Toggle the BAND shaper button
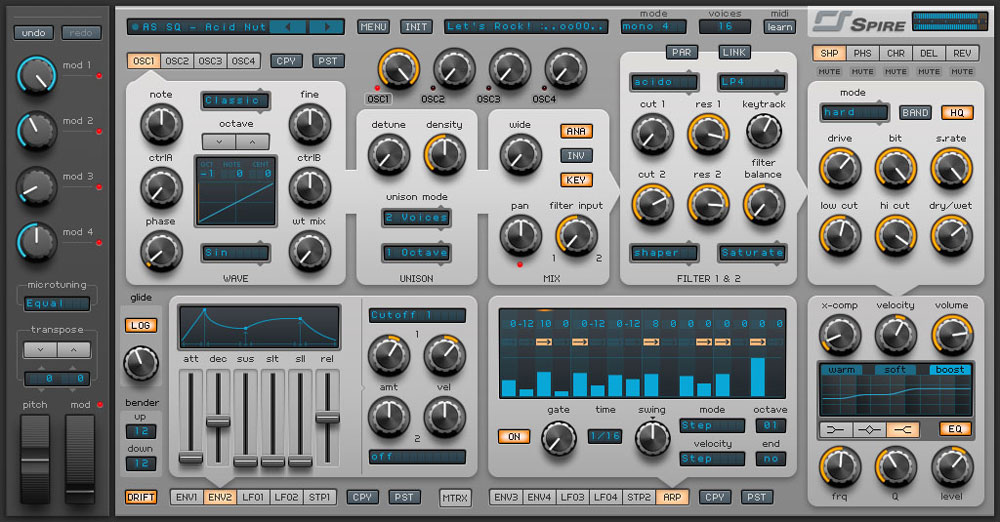 [x=915, y=112]
